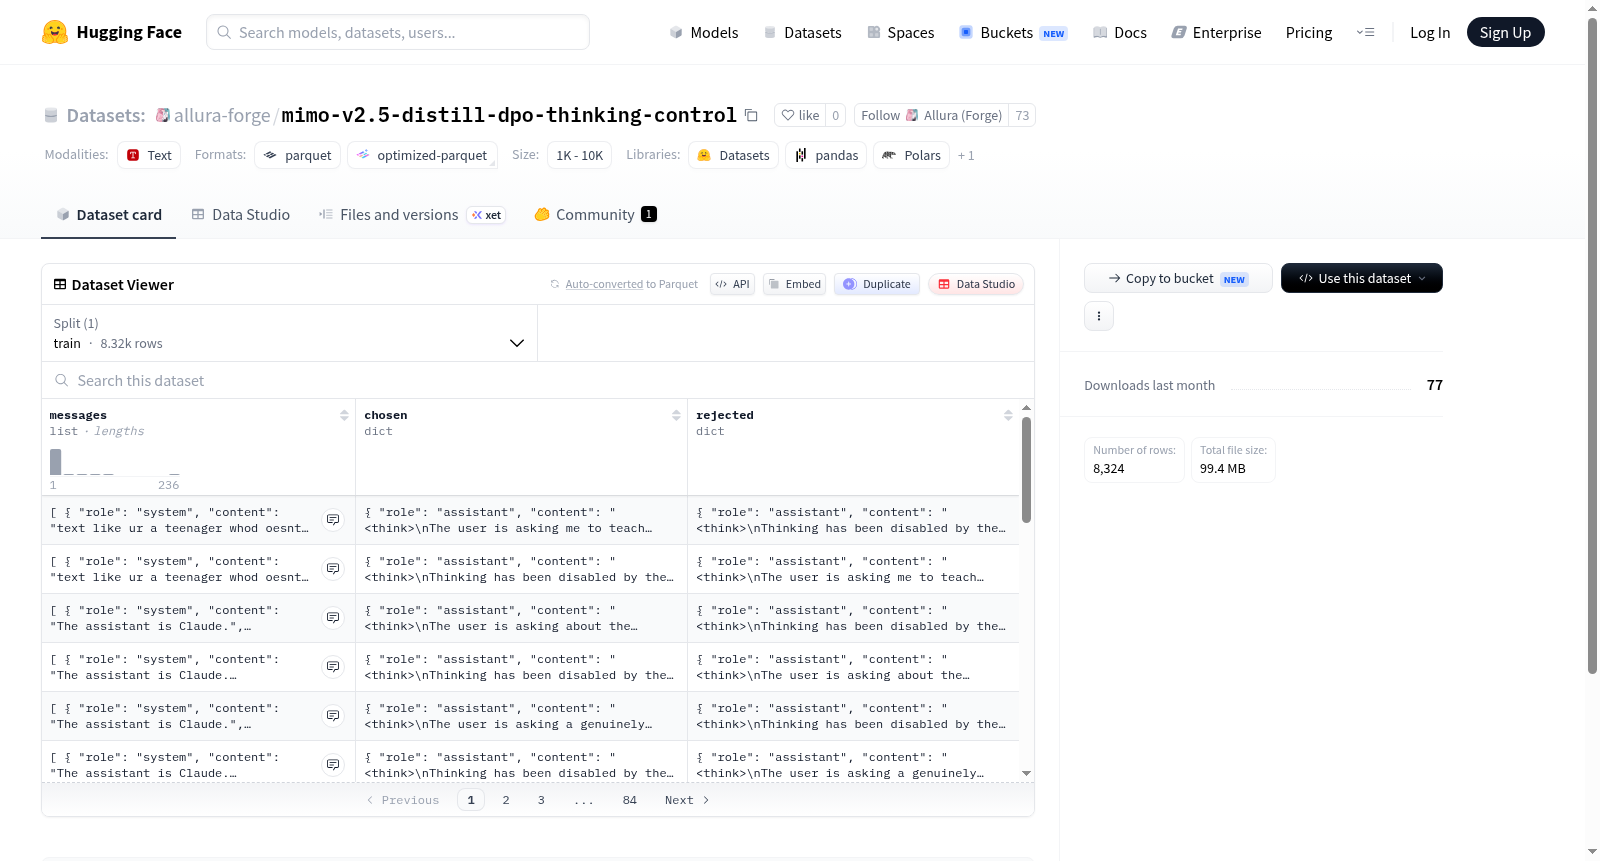Follow Allura (Forge)

pos(931,115)
